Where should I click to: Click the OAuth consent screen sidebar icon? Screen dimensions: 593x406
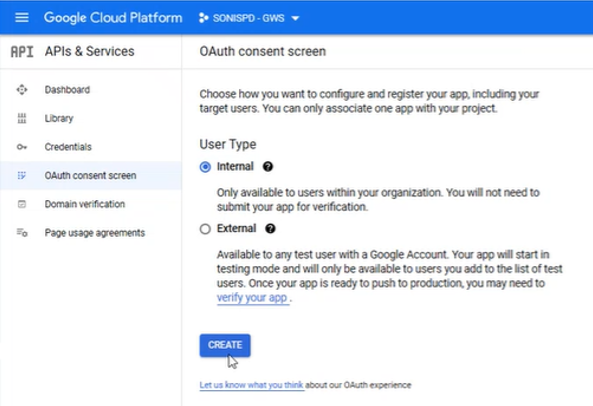22,175
